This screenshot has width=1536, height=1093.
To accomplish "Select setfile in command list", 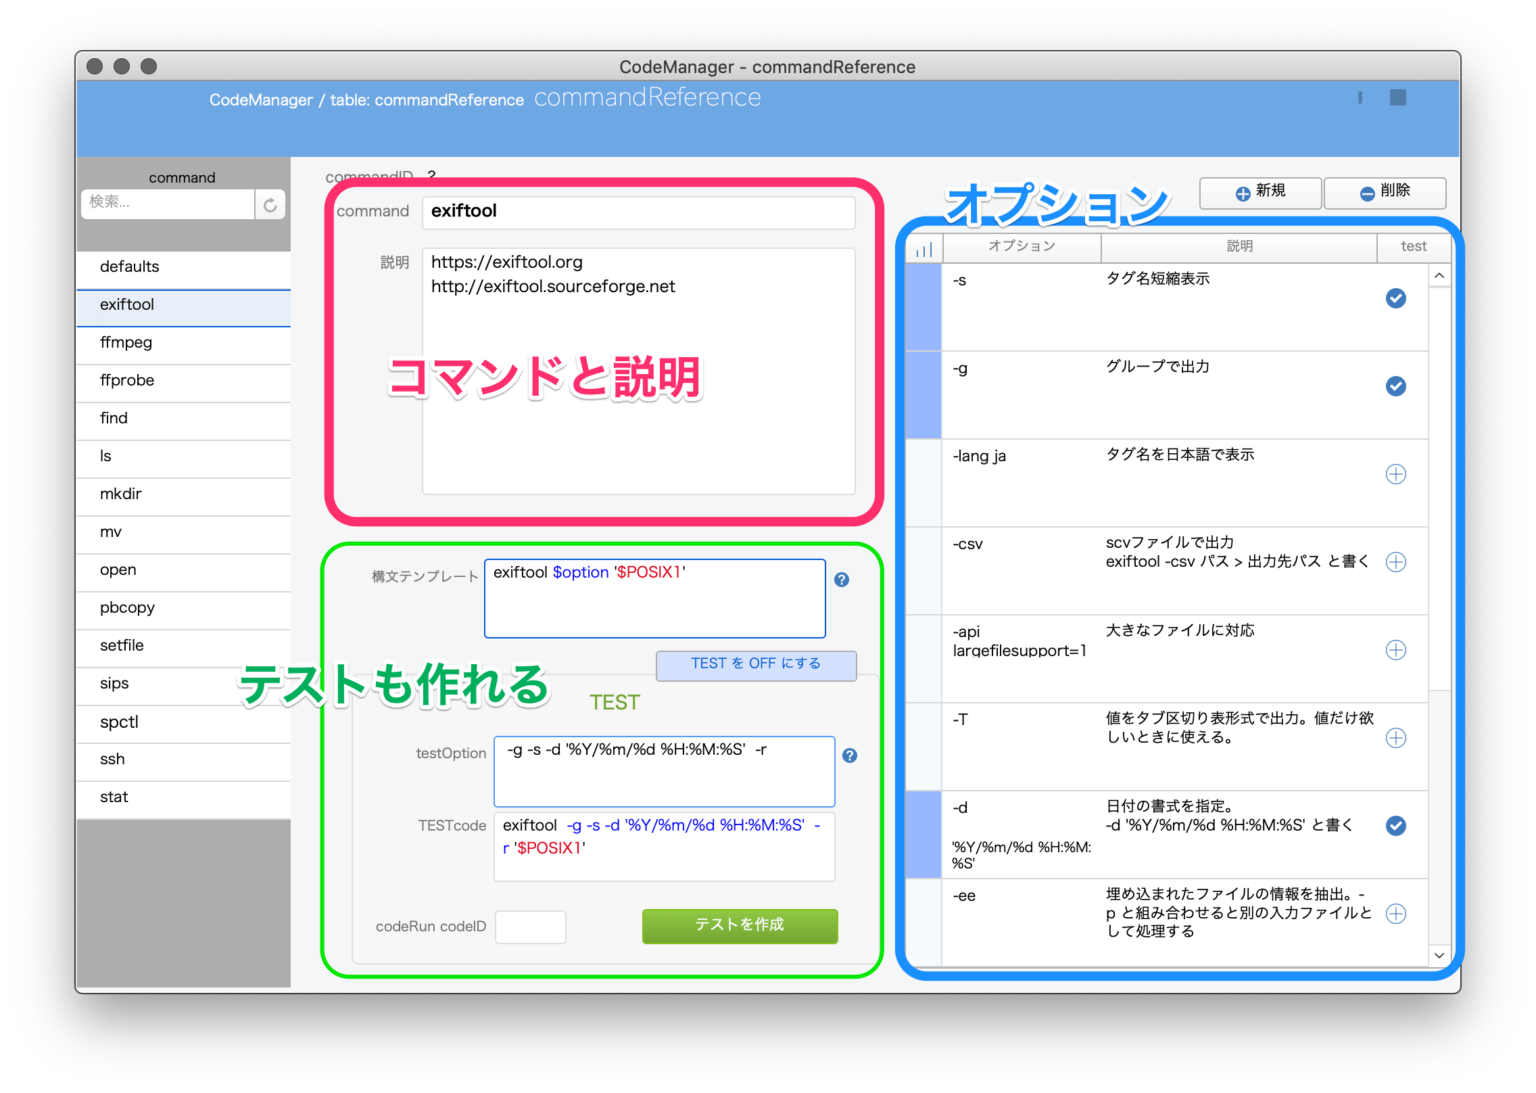I will pyautogui.click(x=184, y=647).
